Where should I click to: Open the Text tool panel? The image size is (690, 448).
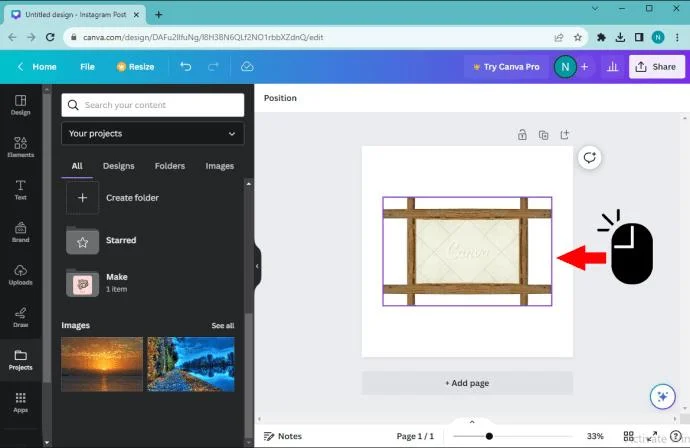point(20,190)
